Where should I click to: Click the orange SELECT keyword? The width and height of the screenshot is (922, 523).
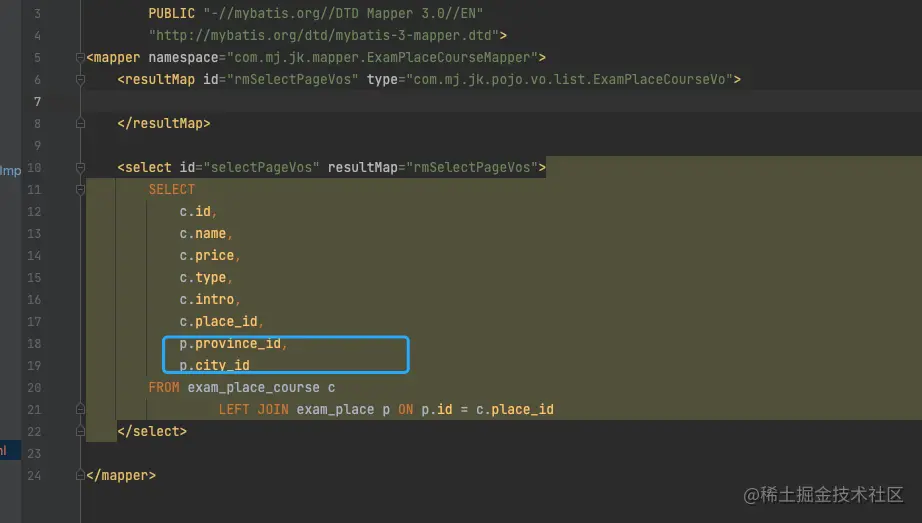coord(171,189)
